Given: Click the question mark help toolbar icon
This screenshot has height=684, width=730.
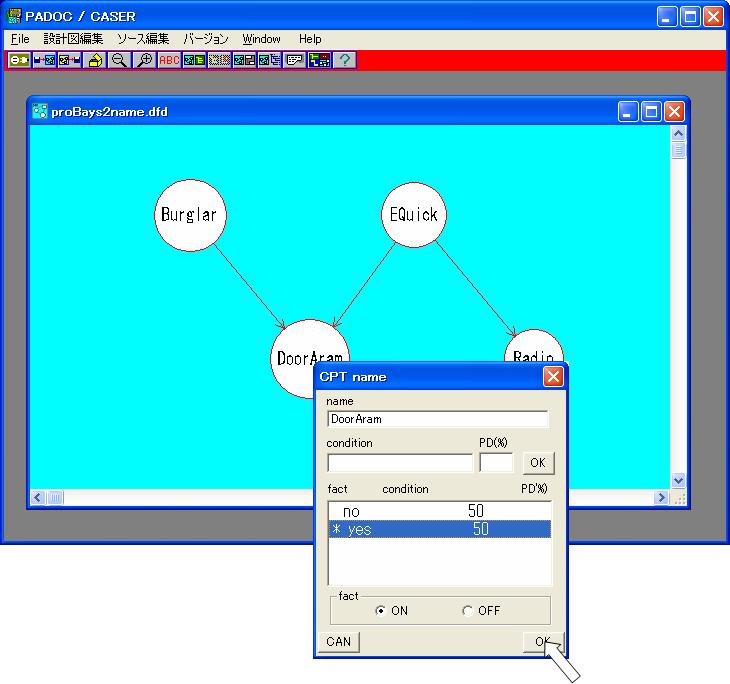Looking at the screenshot, I should coord(345,60).
